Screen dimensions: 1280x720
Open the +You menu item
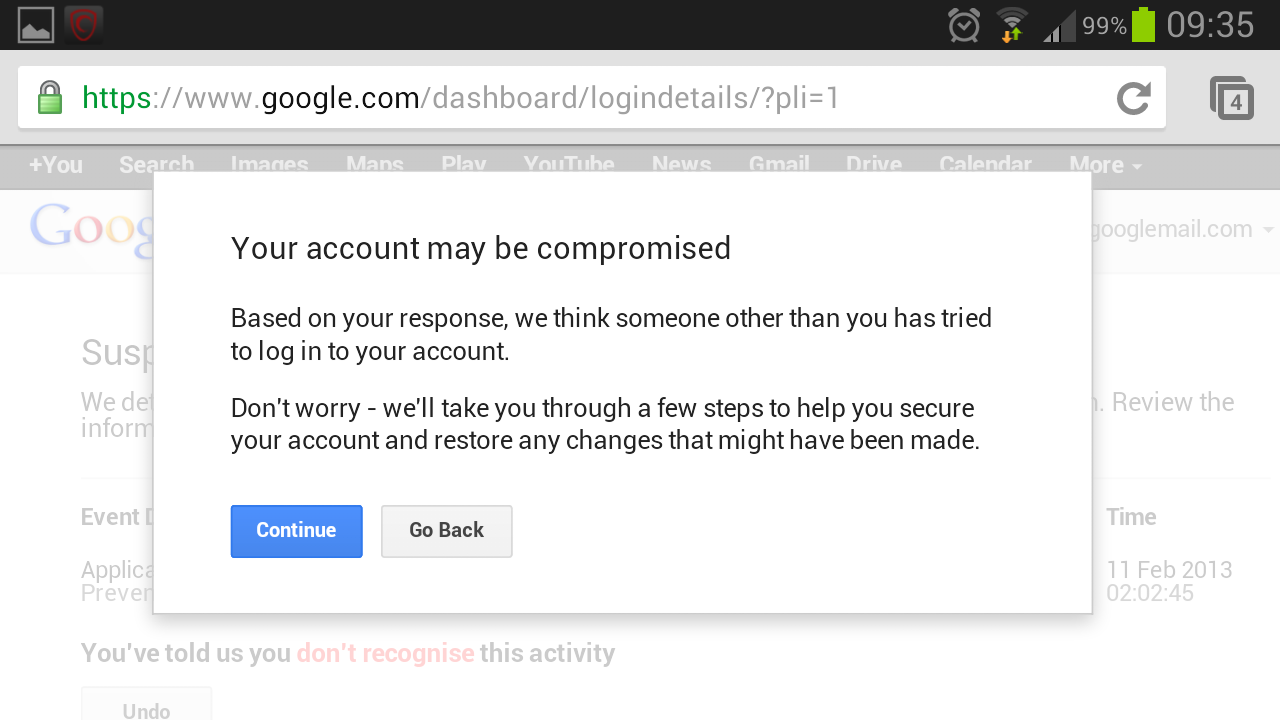tap(56, 165)
